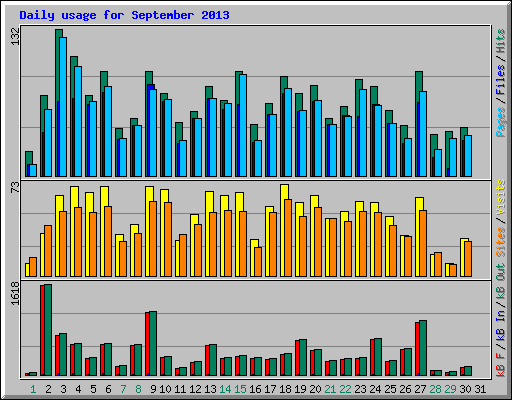Image resolution: width=512 pixels, height=400 pixels.
Task: Click day 14 on the x-axis
Action: click(225, 389)
